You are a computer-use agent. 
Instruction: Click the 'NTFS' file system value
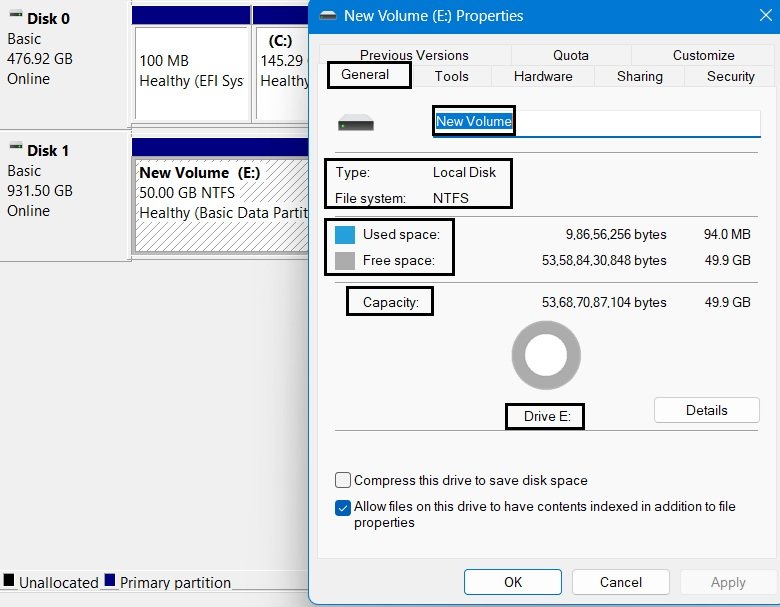point(451,198)
